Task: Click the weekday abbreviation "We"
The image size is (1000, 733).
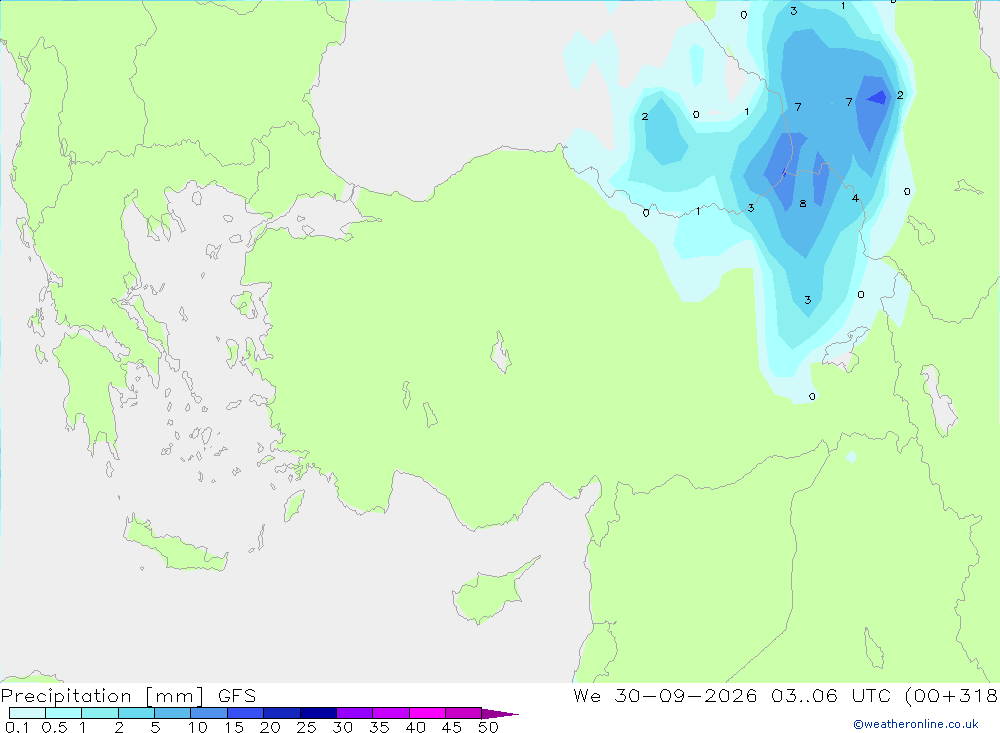Action: pos(587,695)
